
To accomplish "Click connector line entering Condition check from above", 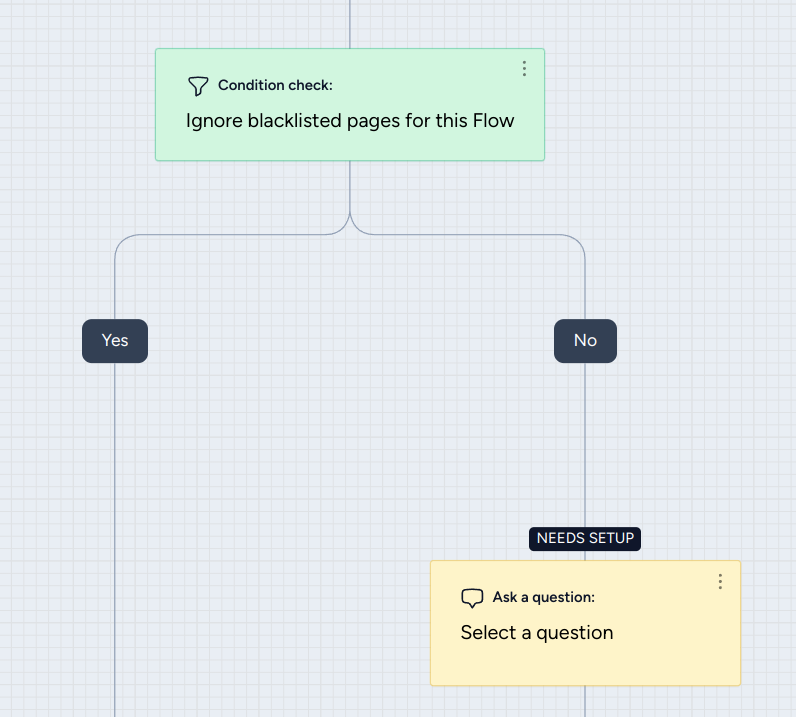I will [350, 24].
